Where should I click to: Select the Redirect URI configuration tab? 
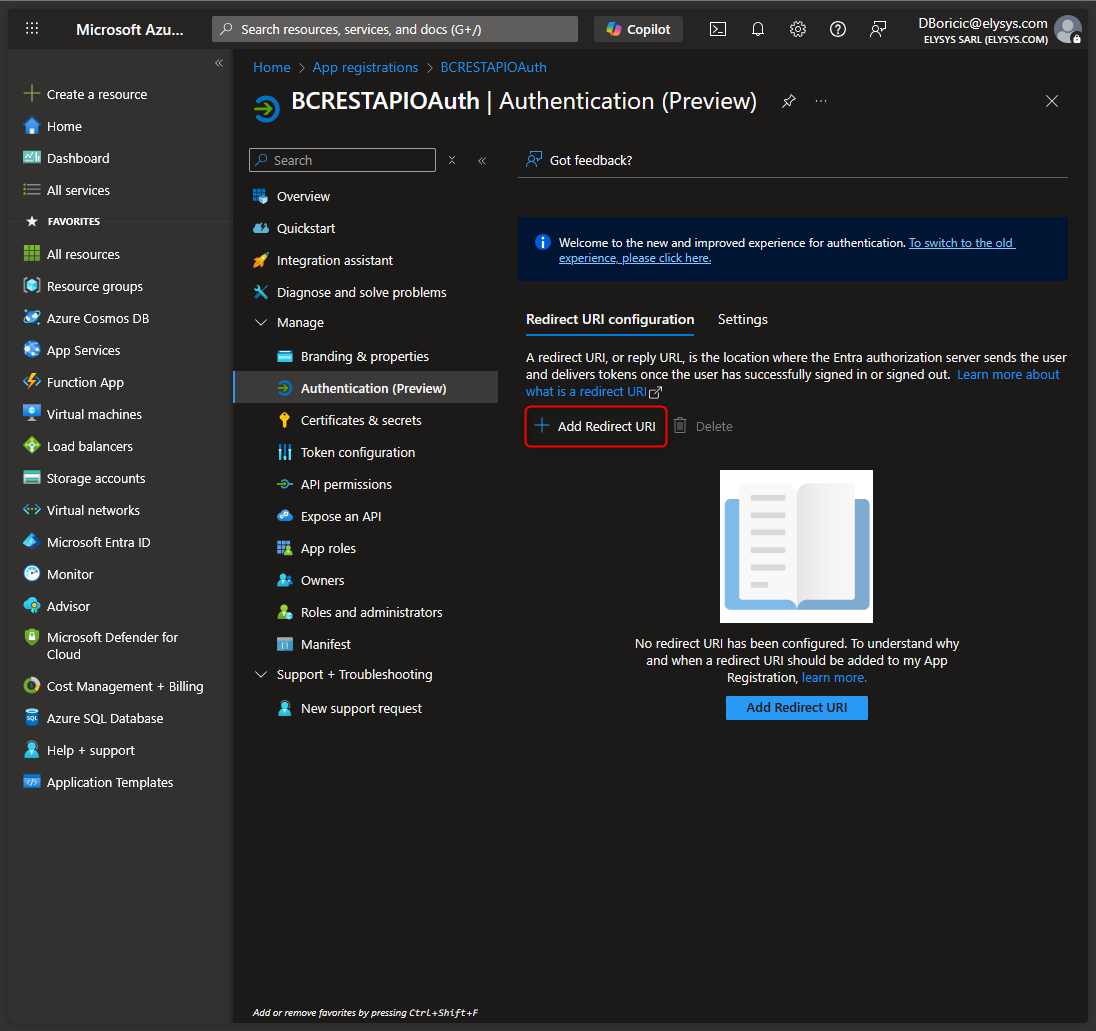(610, 320)
